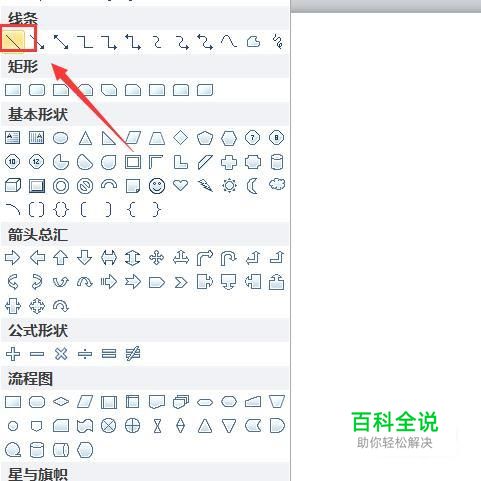The width and height of the screenshot is (481, 481).
Task: Insert the Flowchart Document shape
Action: point(157,402)
